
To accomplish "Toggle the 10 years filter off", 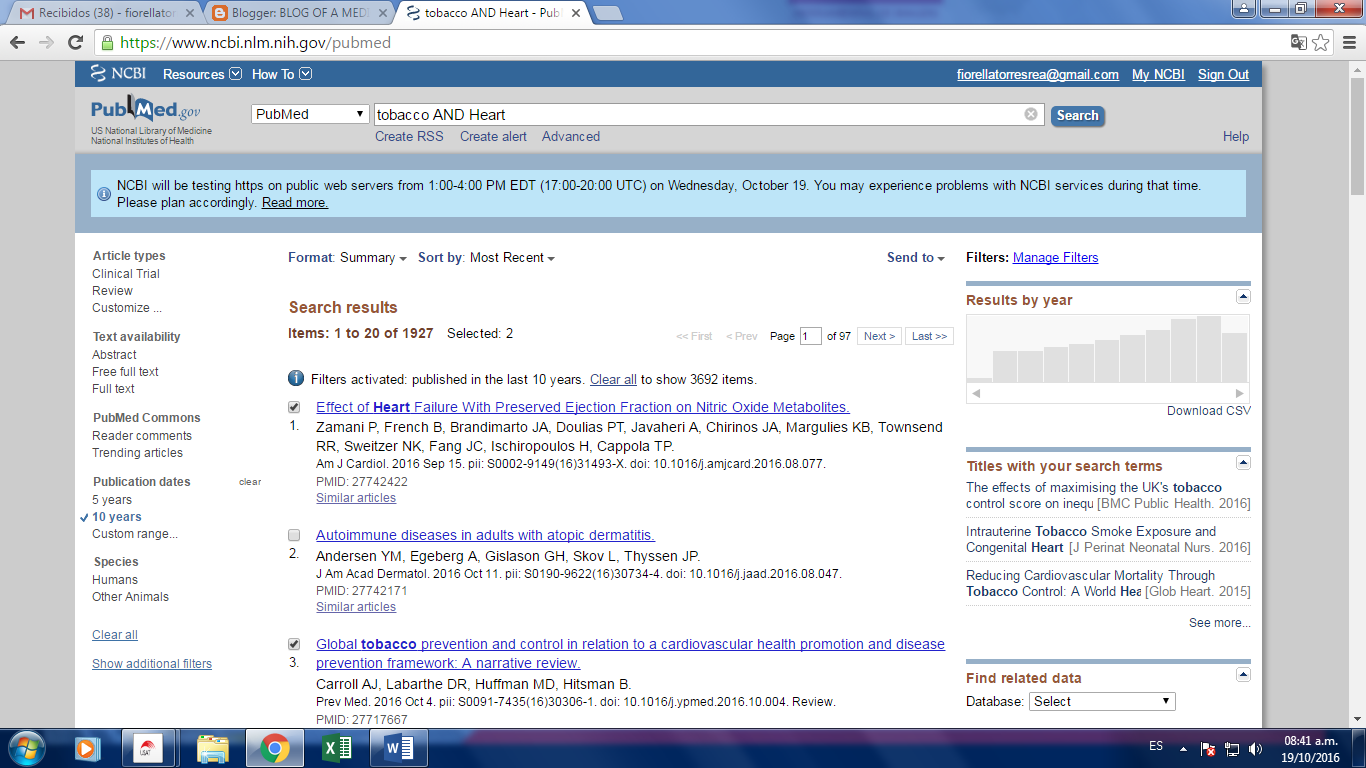I will click(x=117, y=517).
